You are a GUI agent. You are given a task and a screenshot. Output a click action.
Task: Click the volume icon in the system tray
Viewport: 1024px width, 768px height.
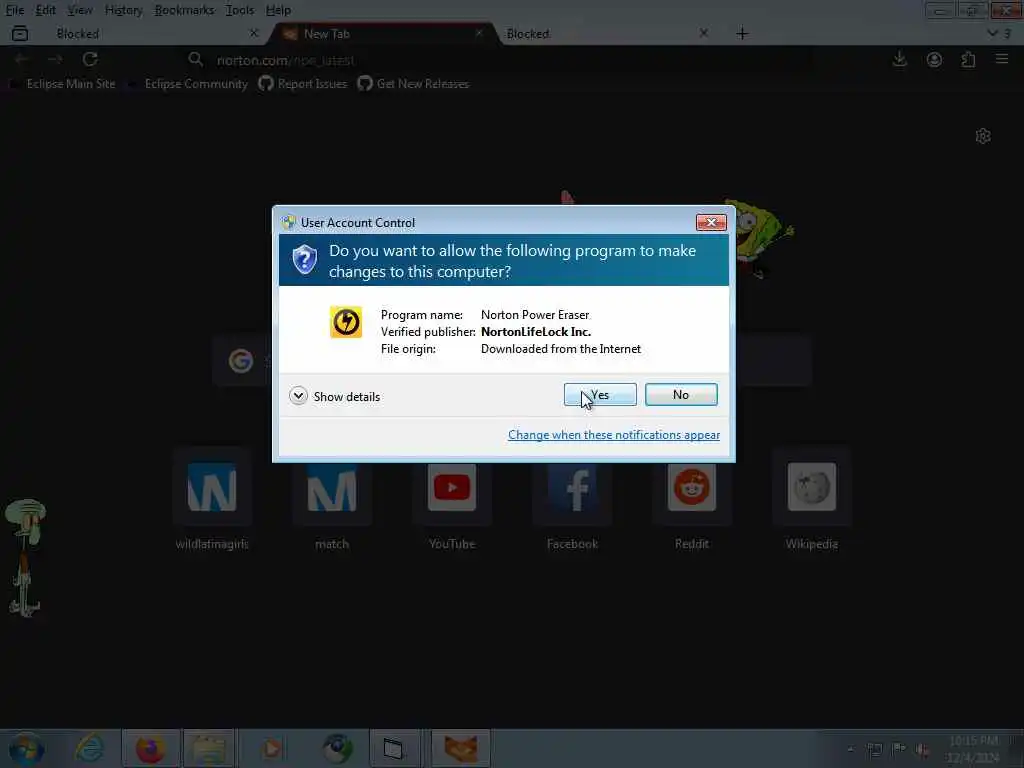tap(922, 749)
